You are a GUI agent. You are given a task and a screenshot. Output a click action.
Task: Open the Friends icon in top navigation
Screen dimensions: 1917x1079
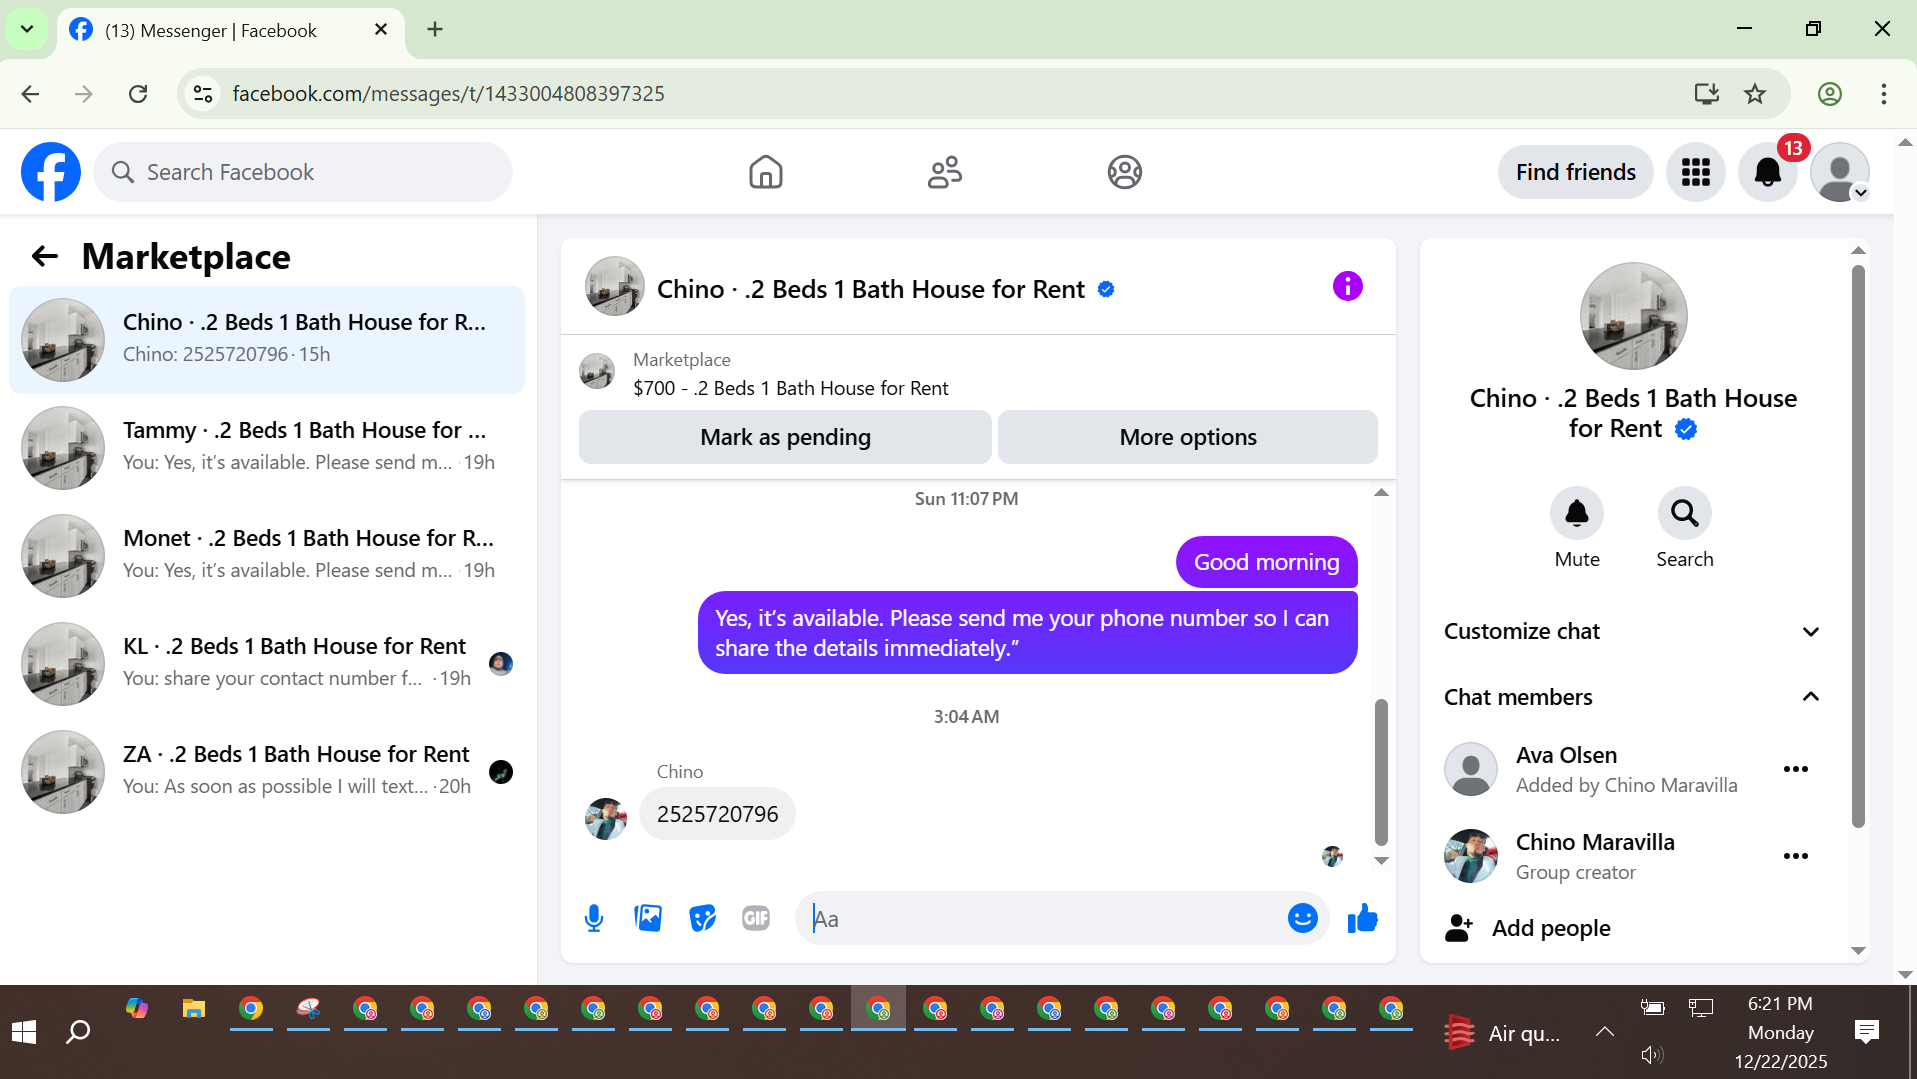click(x=945, y=172)
